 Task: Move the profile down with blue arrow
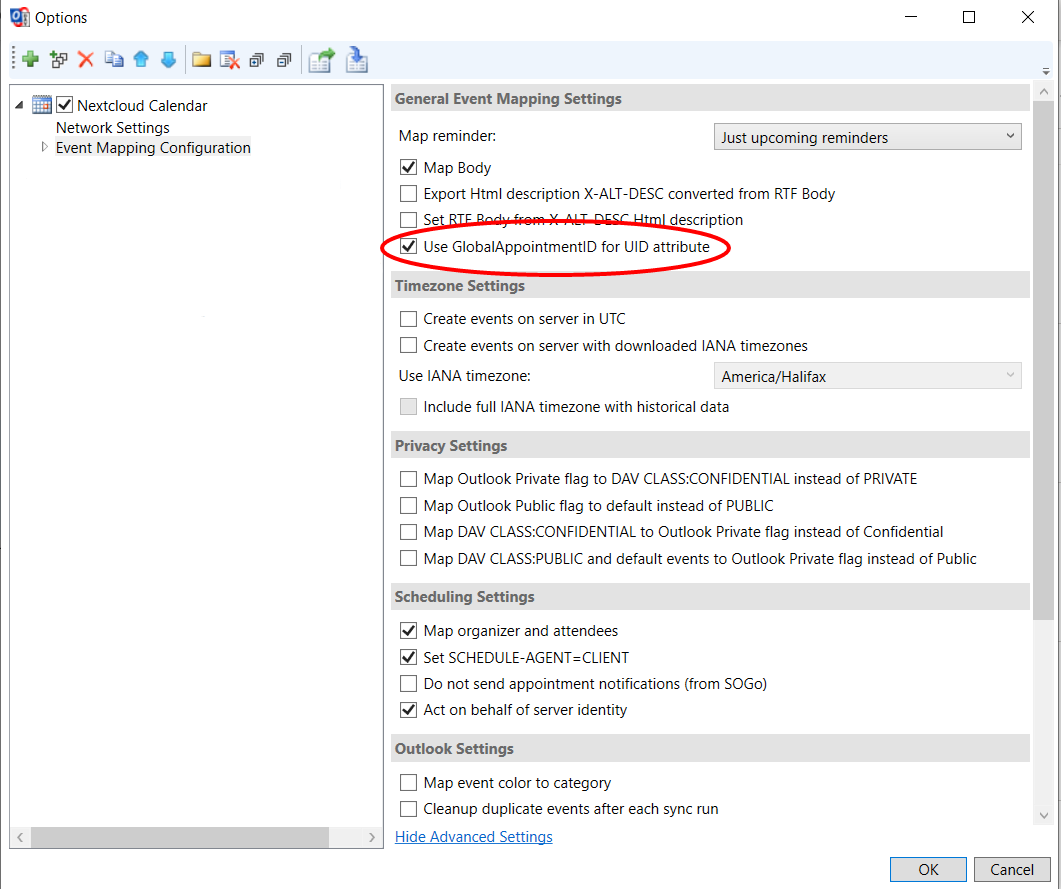pyautogui.click(x=168, y=60)
